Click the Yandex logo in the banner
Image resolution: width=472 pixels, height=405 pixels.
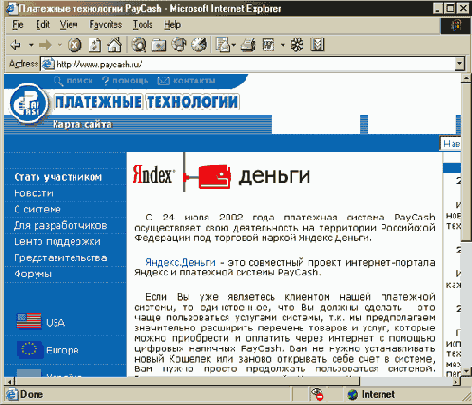pyautogui.click(x=153, y=174)
